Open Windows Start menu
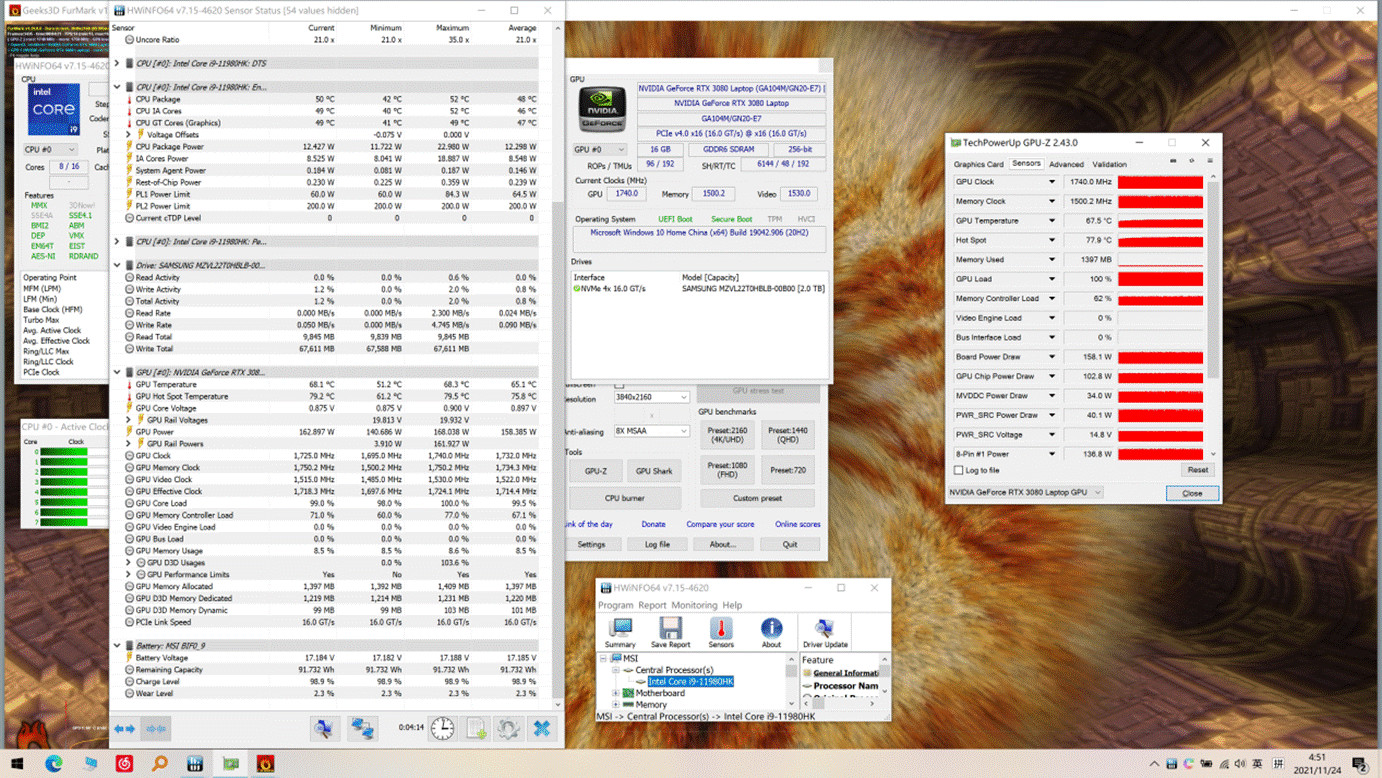The width and height of the screenshot is (1382, 778). point(17,764)
